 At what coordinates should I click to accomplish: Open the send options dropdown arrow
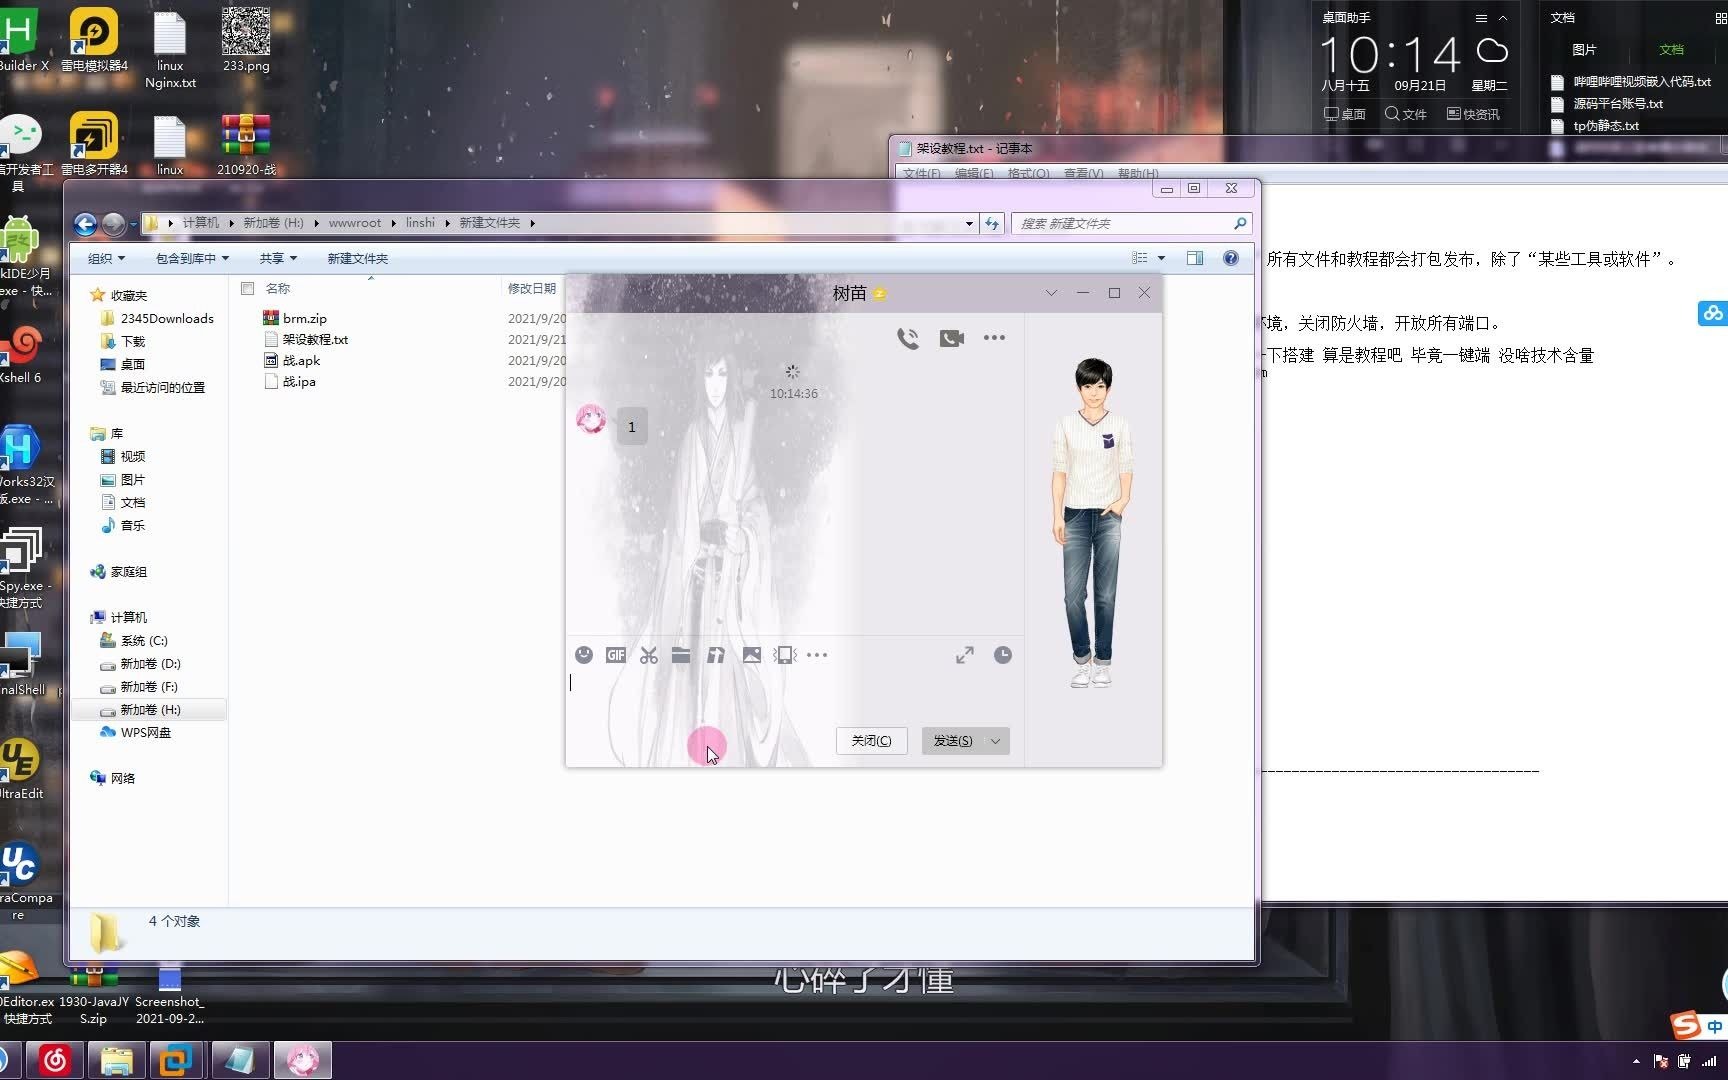(x=996, y=741)
